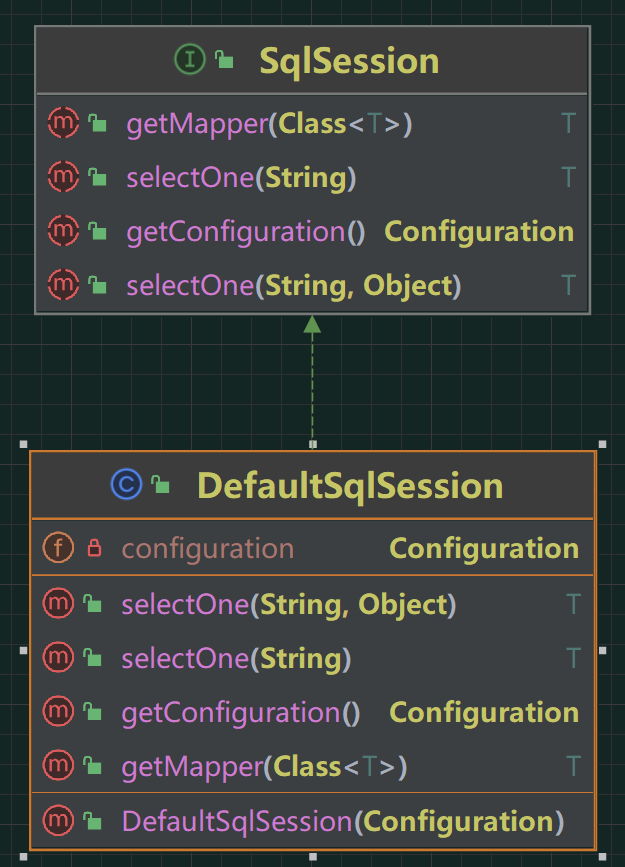Click the field icon next to configuration

[58, 548]
